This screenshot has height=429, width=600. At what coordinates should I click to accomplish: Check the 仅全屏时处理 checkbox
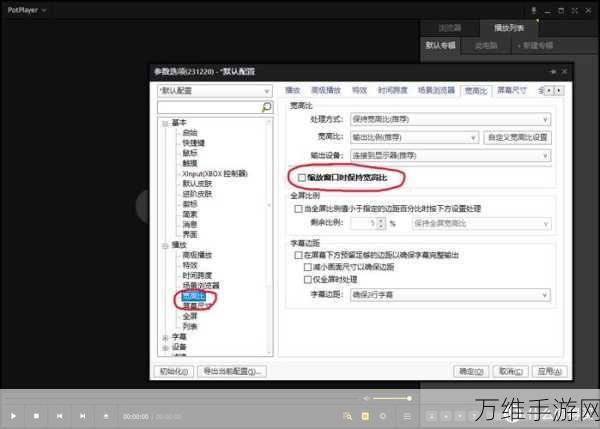[308, 279]
